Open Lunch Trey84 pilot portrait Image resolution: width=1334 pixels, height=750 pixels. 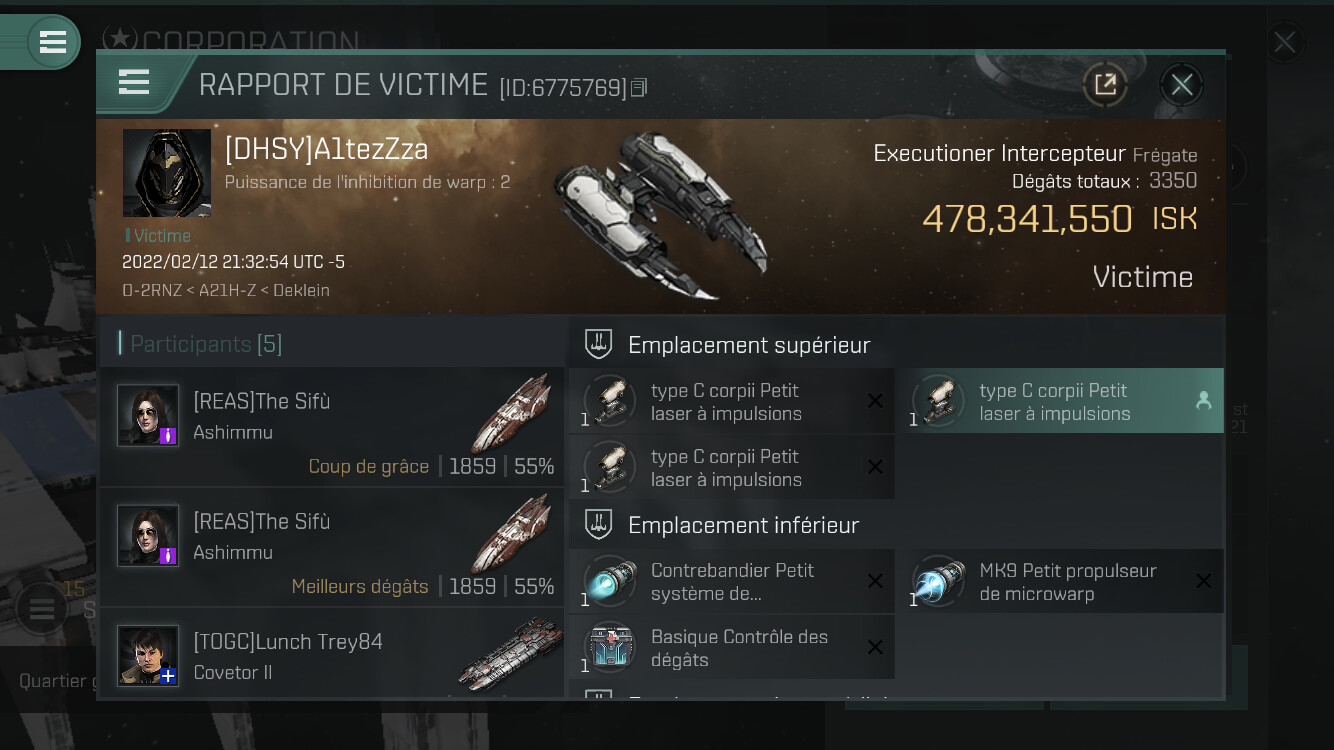148,656
